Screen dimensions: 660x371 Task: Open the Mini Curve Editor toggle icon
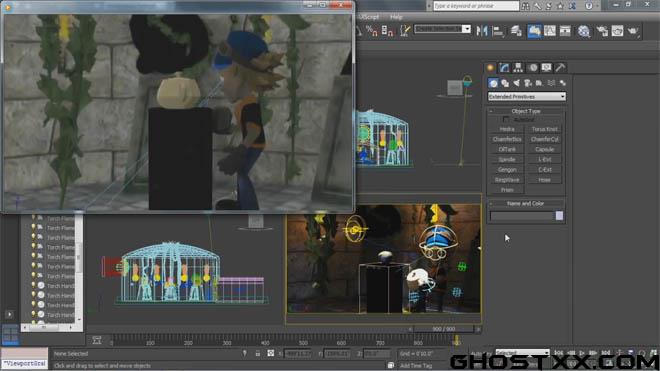pyautogui.click(x=97, y=340)
